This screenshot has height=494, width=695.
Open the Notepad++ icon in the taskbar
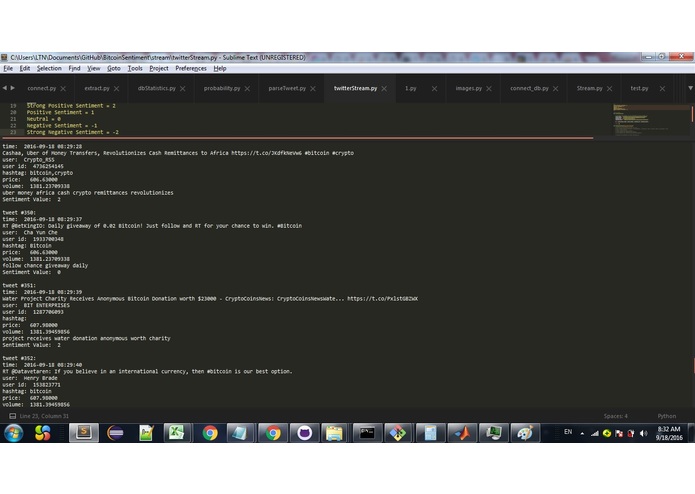(146, 433)
